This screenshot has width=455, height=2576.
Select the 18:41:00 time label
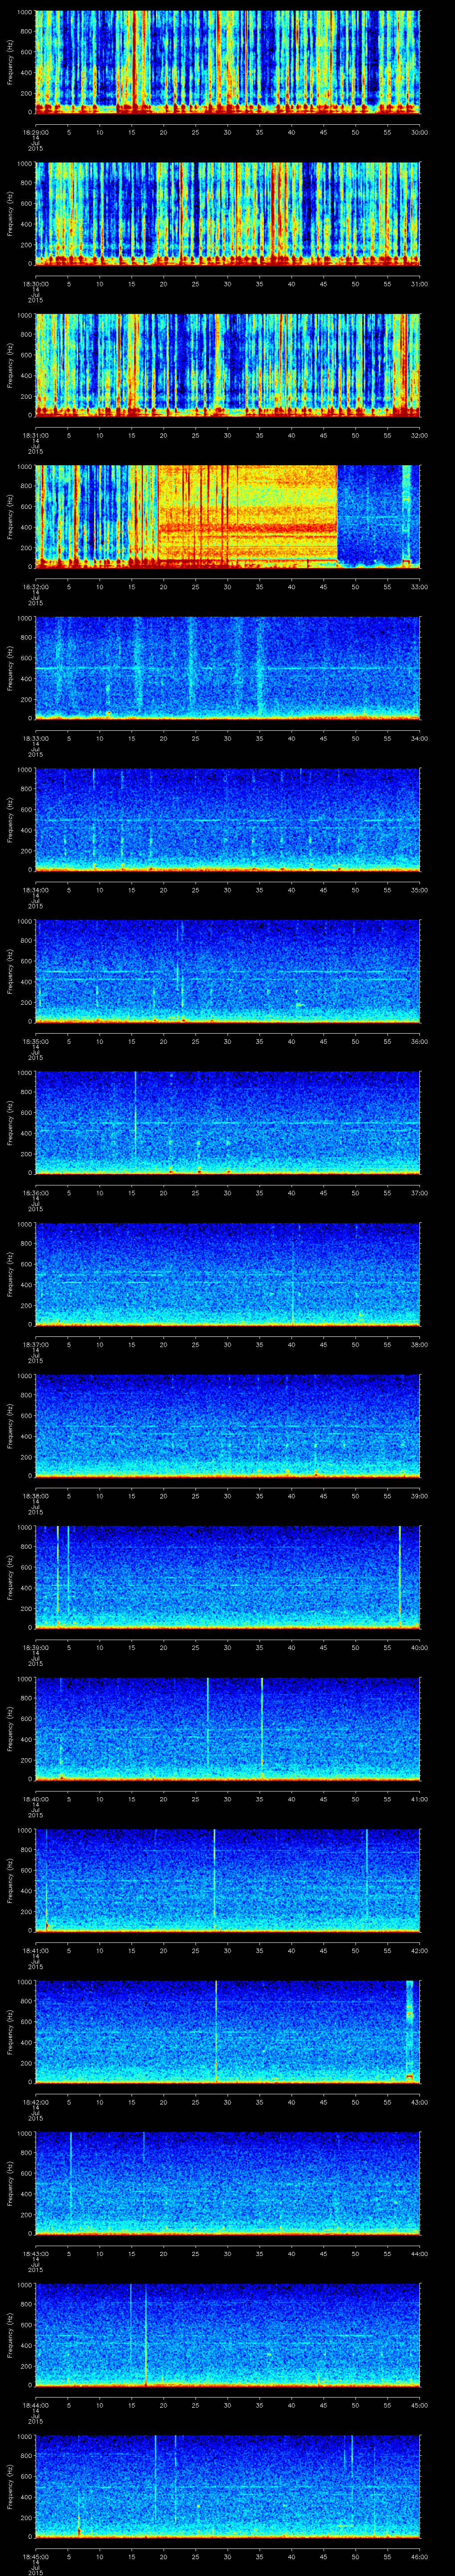(36, 1950)
